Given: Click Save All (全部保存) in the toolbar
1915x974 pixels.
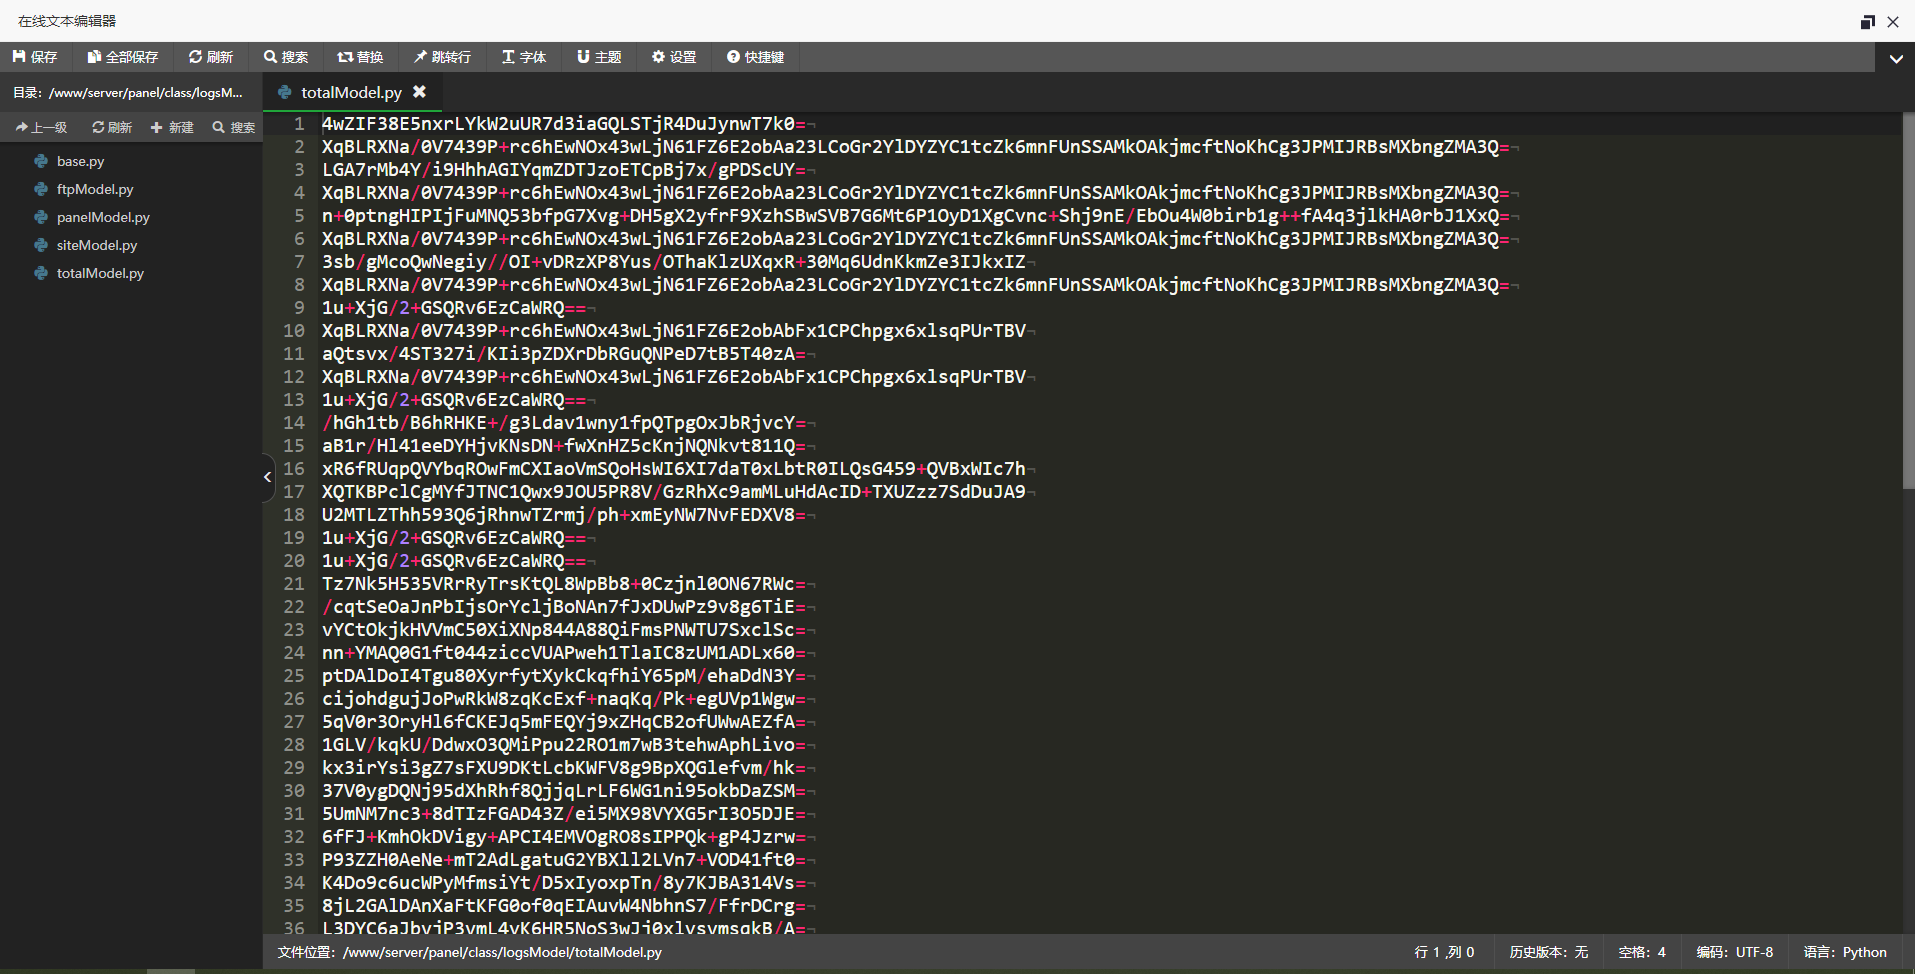Looking at the screenshot, I should 122,57.
